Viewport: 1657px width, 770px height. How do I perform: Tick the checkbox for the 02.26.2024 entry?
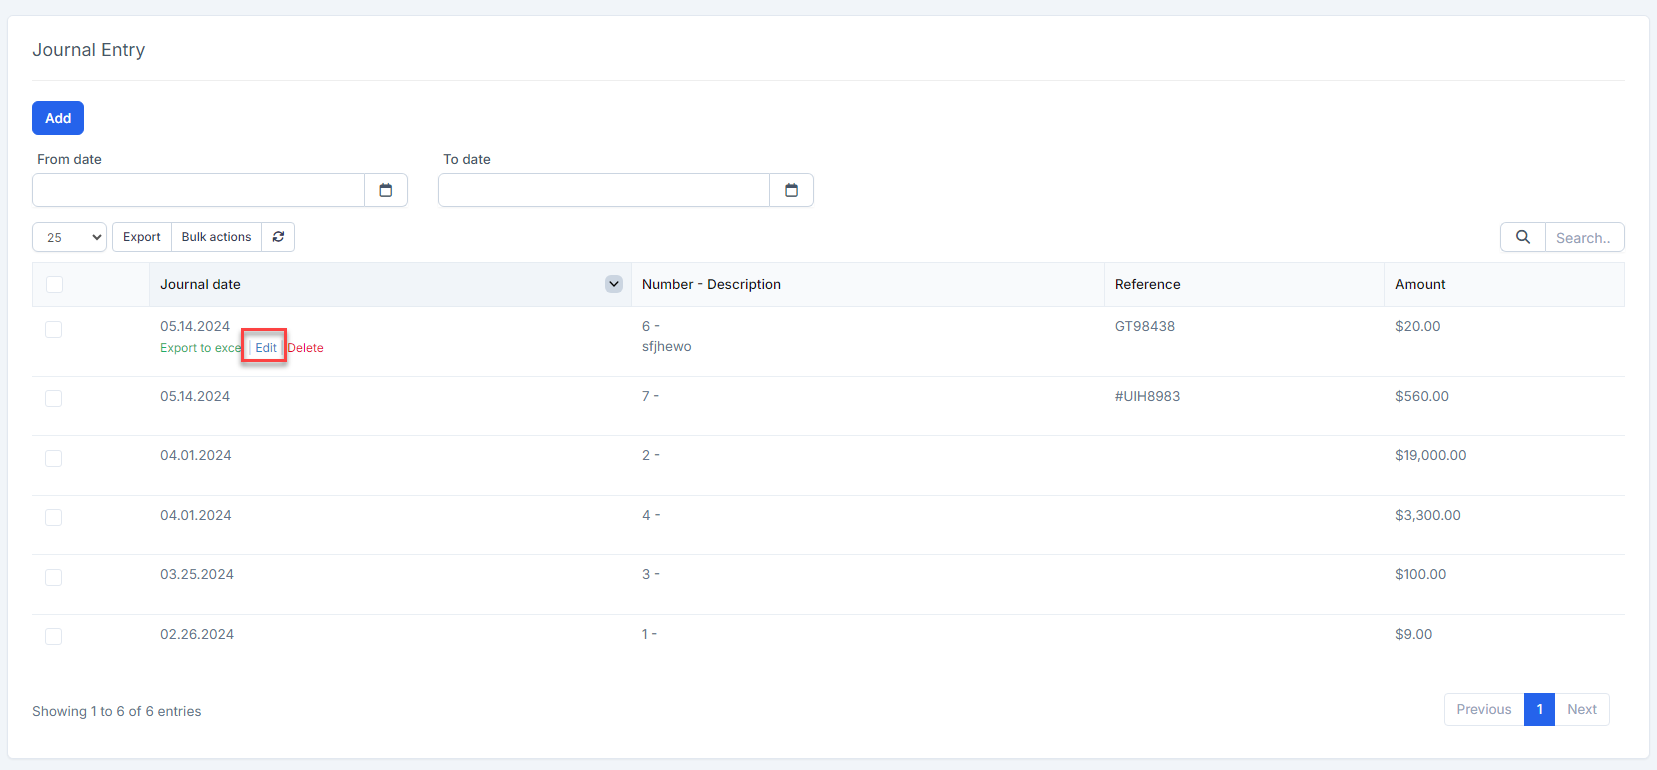coord(54,636)
